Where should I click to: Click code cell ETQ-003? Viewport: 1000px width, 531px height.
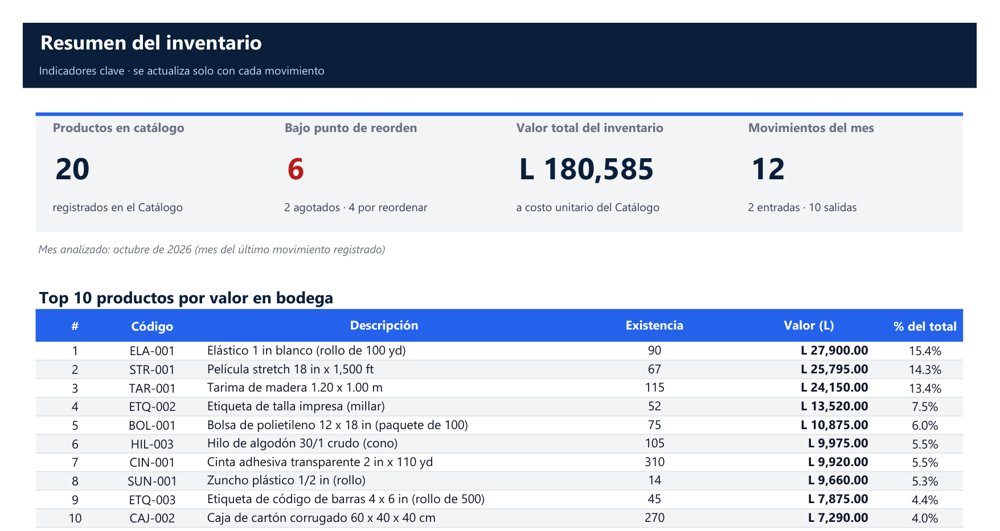(x=152, y=500)
